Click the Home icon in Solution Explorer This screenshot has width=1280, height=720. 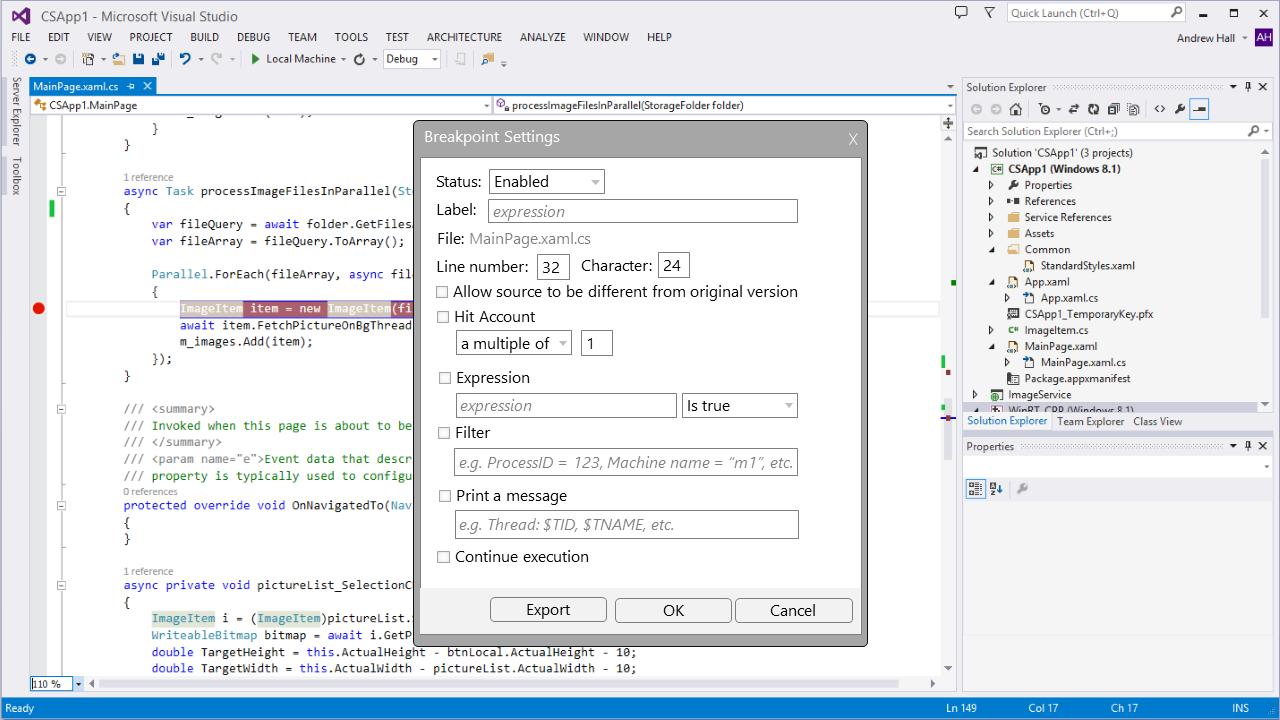pyautogui.click(x=1016, y=109)
